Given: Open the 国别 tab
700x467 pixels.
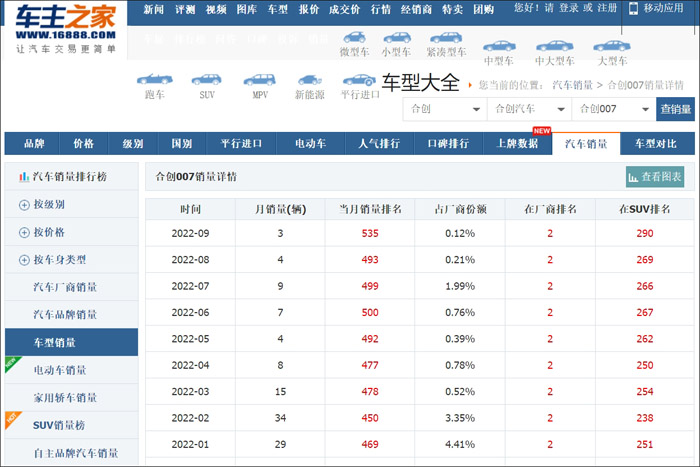Looking at the screenshot, I should [x=182, y=144].
